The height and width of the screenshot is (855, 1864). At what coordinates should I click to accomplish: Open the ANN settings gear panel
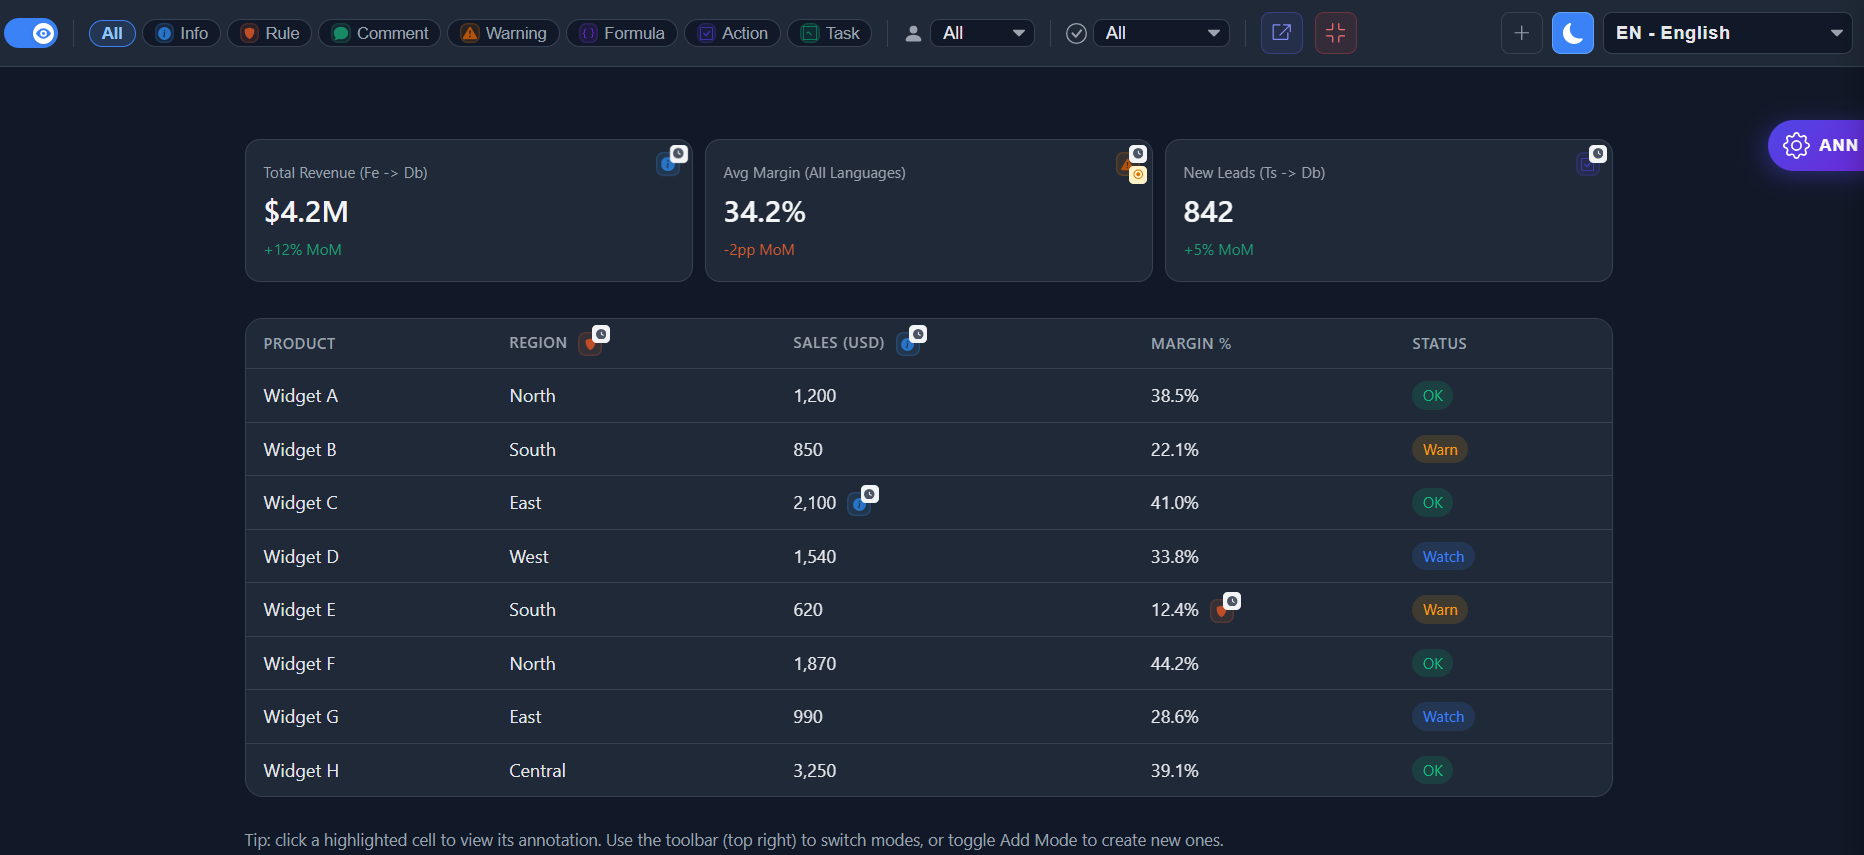[x=1817, y=145]
